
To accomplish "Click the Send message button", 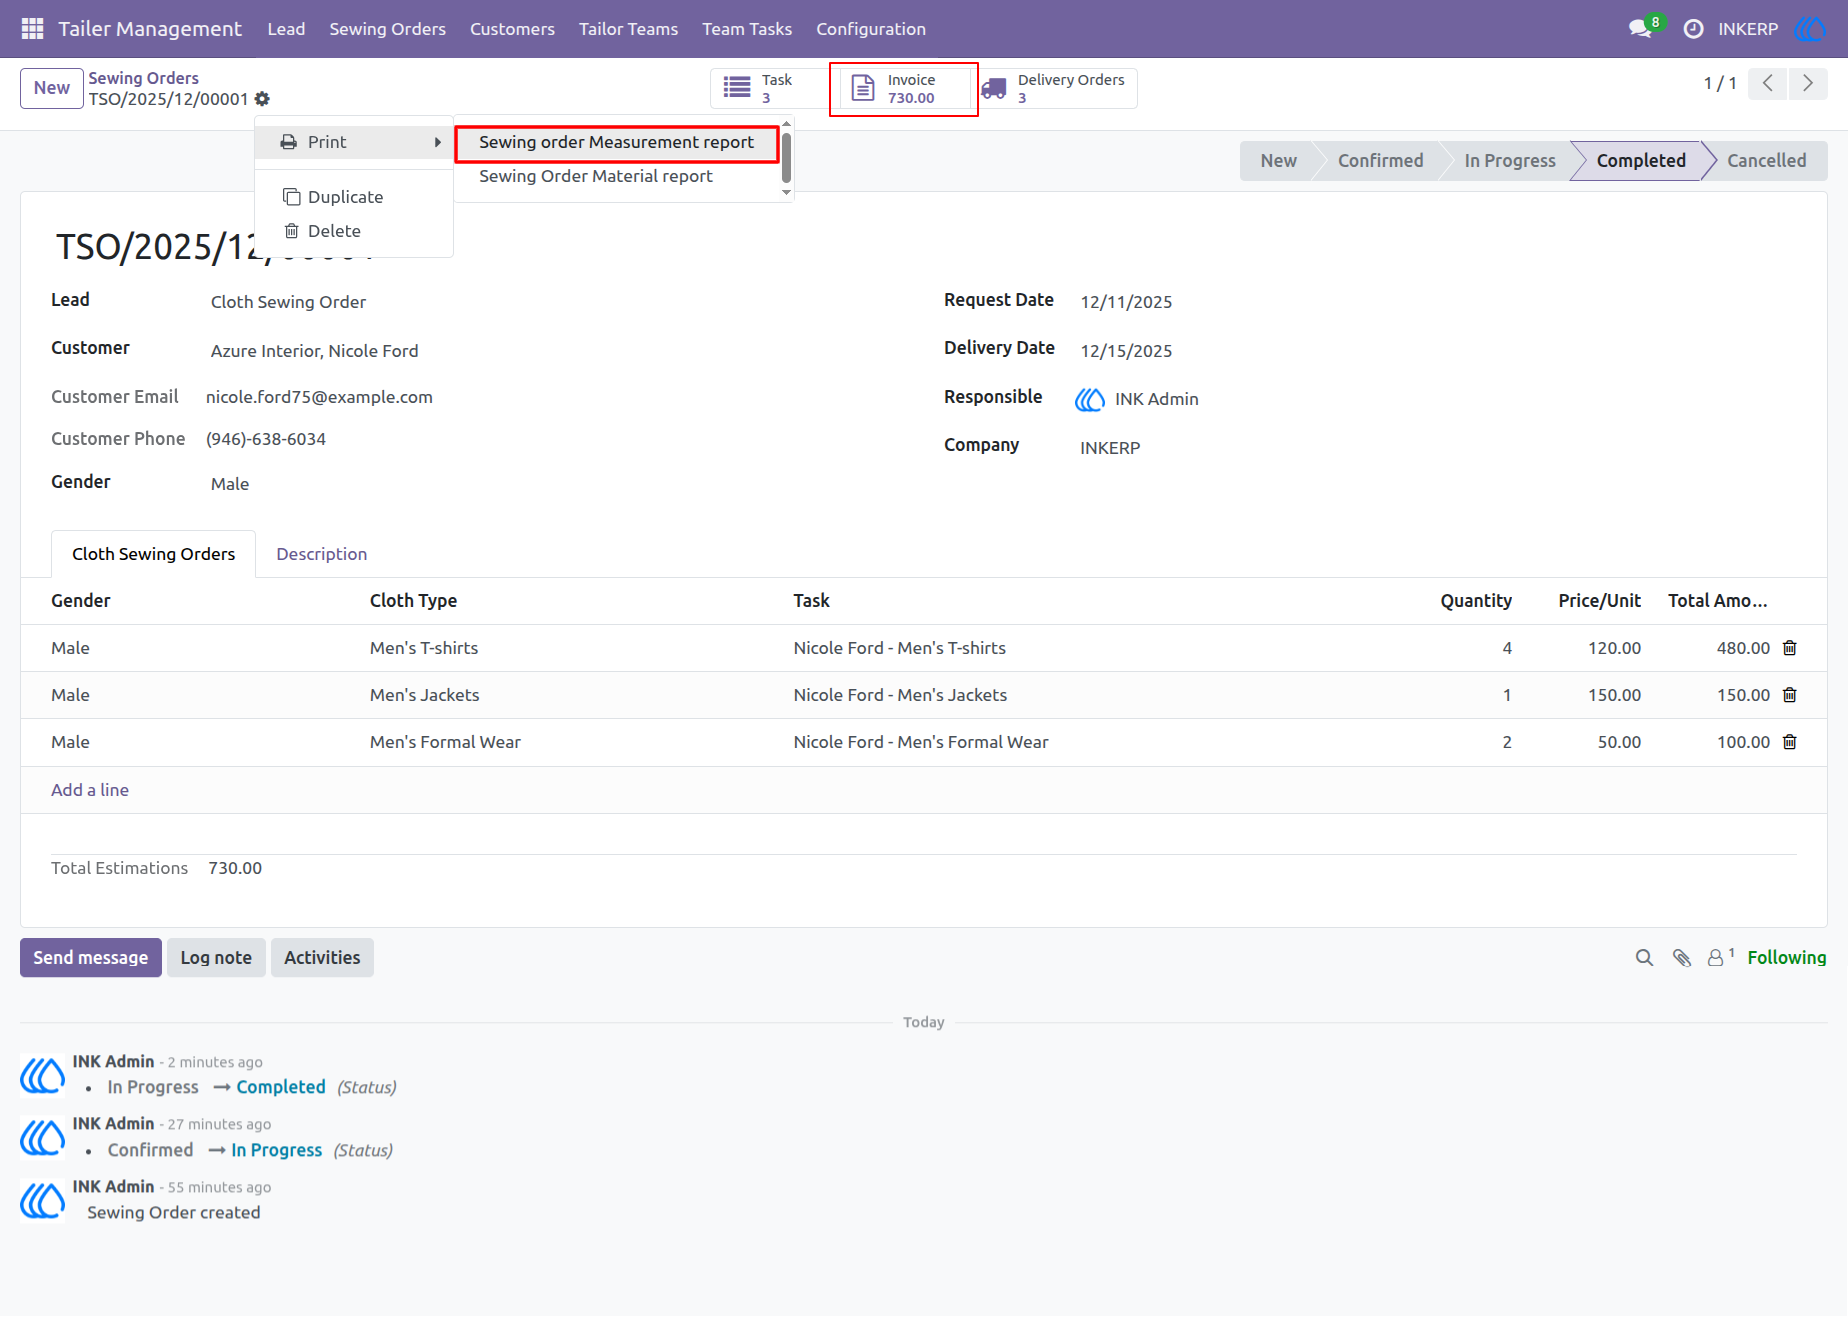I will click(x=91, y=958).
